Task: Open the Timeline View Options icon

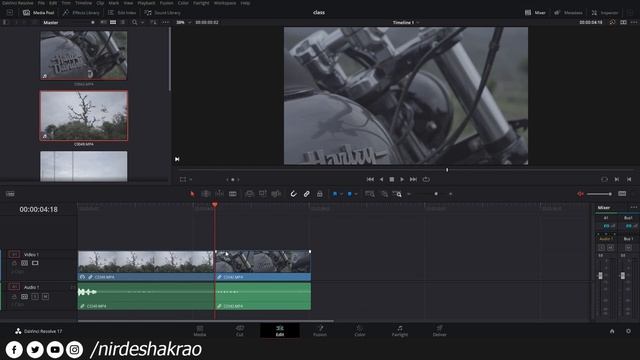Action: coord(10,194)
